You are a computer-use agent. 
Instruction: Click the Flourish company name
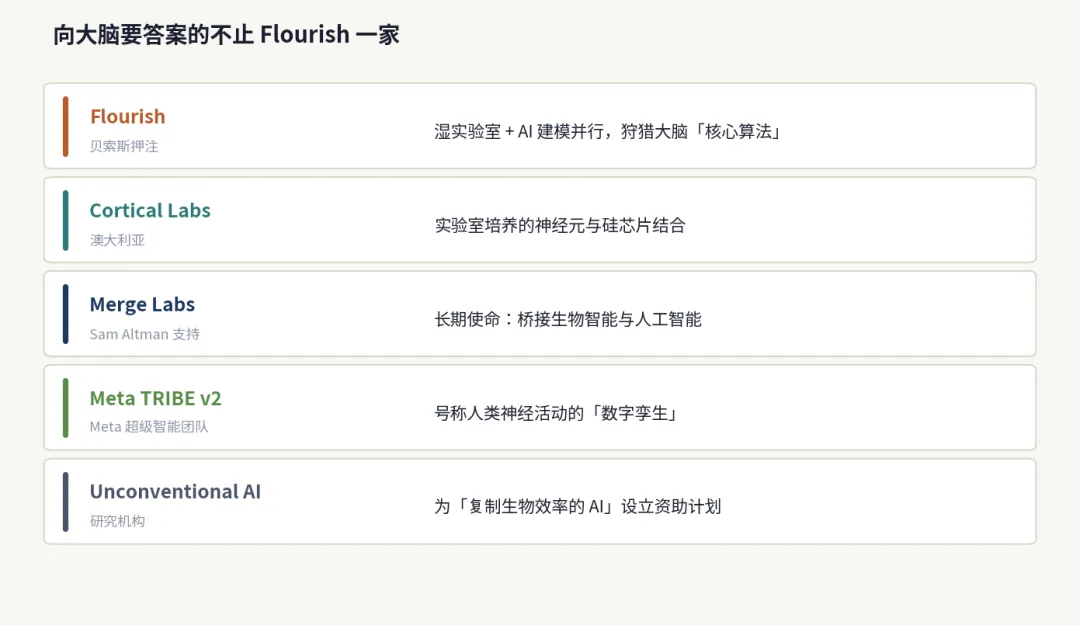pos(127,116)
